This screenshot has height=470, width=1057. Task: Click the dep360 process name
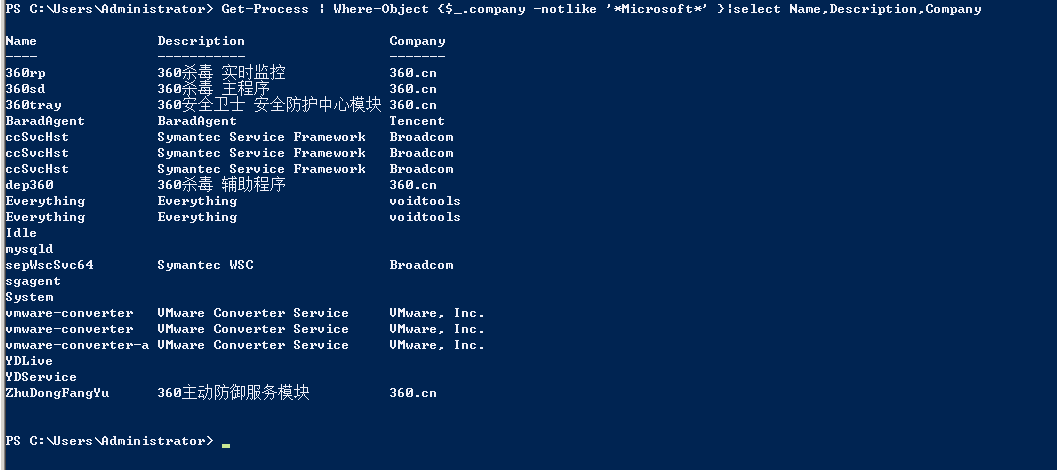pos(29,185)
